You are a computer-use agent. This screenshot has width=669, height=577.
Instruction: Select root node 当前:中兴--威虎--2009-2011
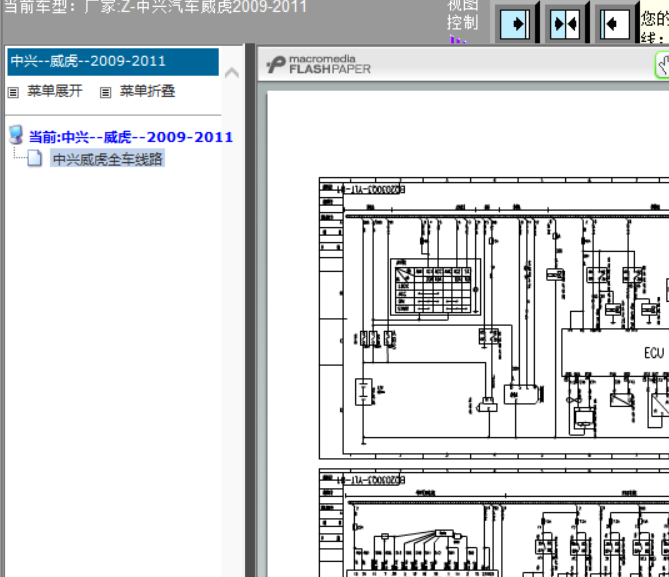[131, 137]
